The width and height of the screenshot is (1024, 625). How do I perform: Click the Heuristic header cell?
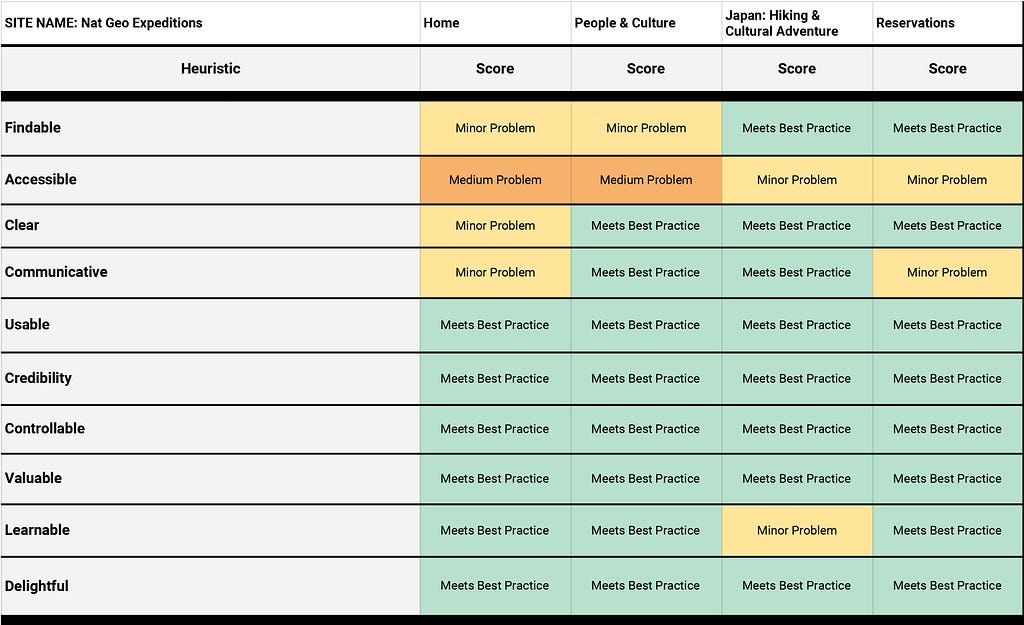click(210, 69)
